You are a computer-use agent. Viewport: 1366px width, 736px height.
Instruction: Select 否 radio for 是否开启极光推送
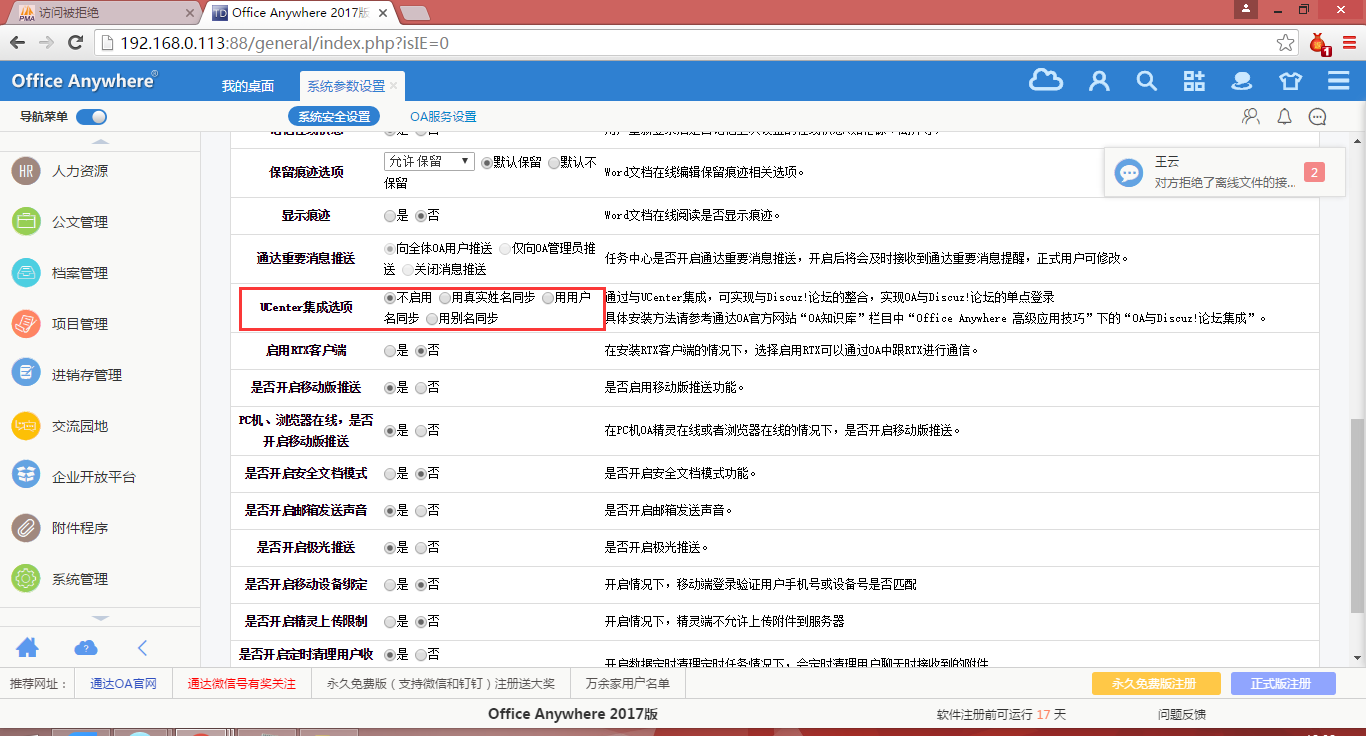tap(421, 548)
